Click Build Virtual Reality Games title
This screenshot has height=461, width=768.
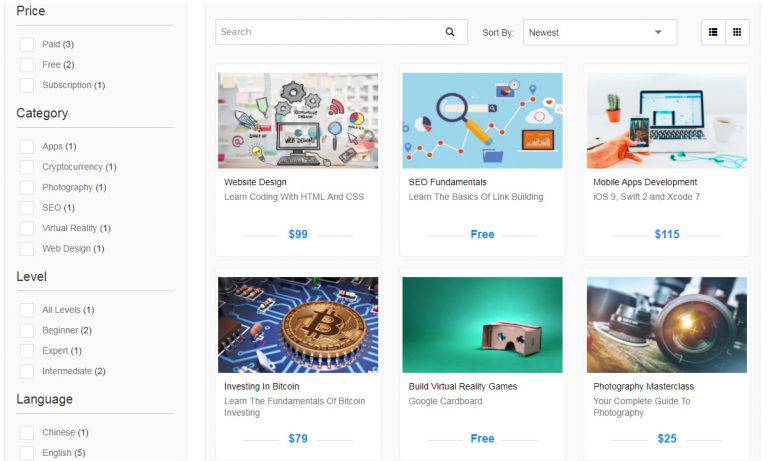pos(462,386)
